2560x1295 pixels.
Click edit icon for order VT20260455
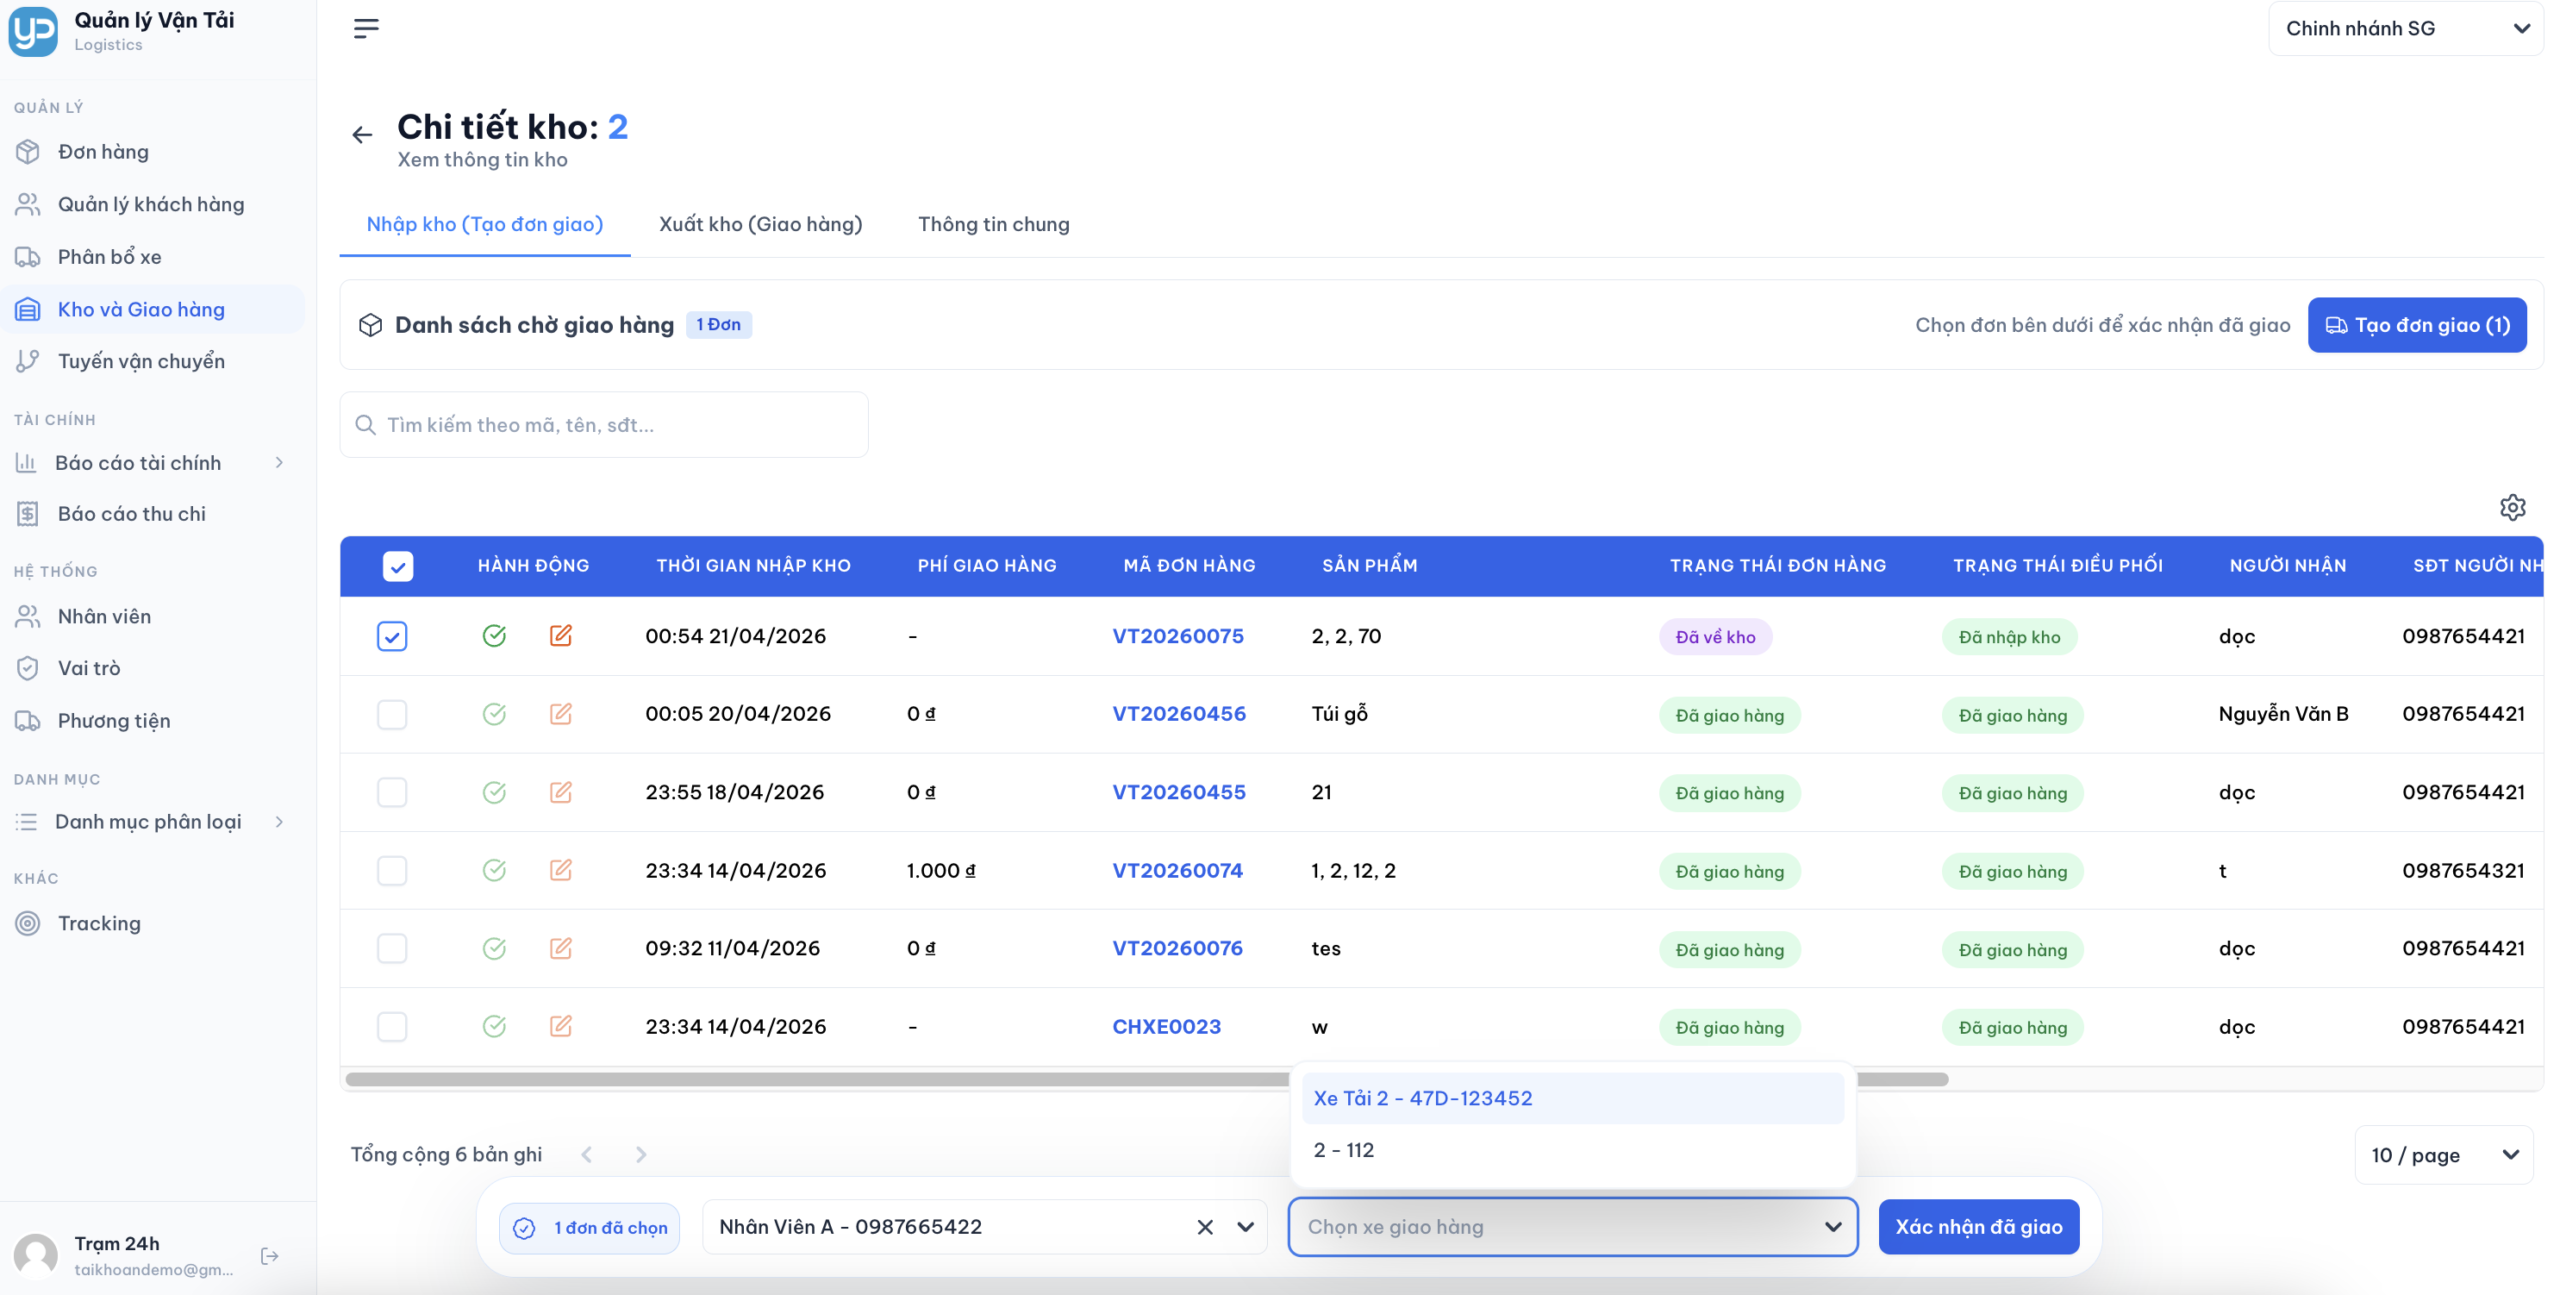click(561, 792)
